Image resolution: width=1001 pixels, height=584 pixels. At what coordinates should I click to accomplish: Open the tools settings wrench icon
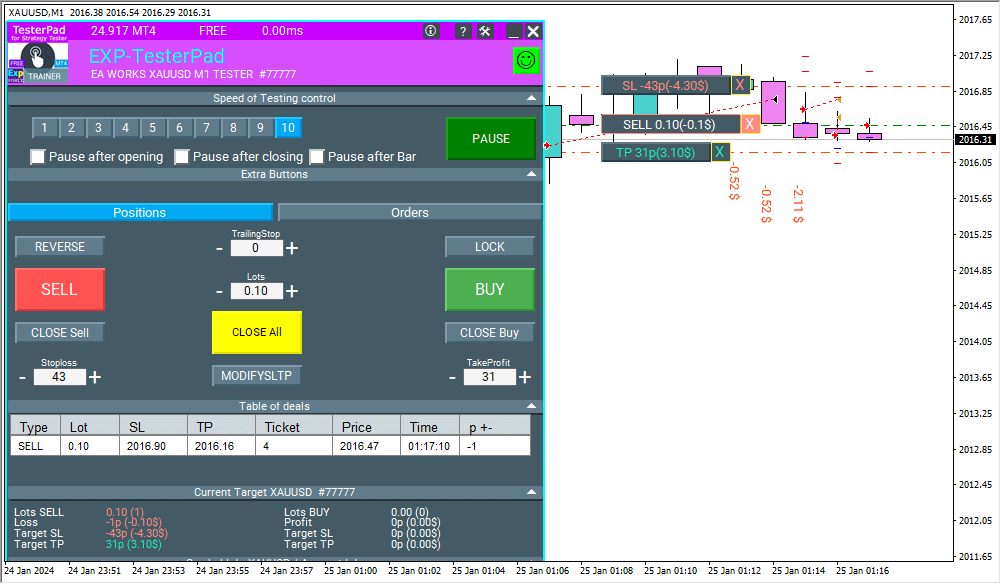click(x=485, y=31)
